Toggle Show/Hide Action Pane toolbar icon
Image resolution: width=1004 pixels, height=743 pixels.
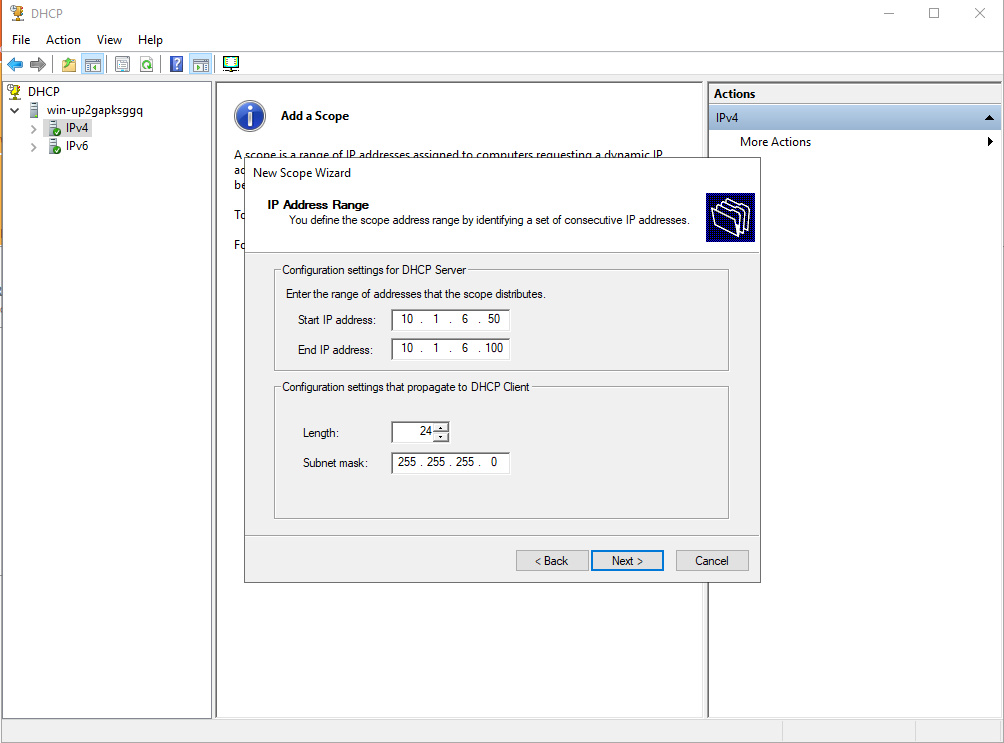200,64
